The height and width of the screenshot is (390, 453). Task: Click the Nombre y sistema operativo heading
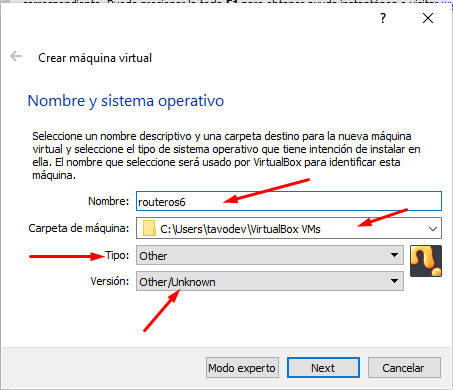[126, 101]
